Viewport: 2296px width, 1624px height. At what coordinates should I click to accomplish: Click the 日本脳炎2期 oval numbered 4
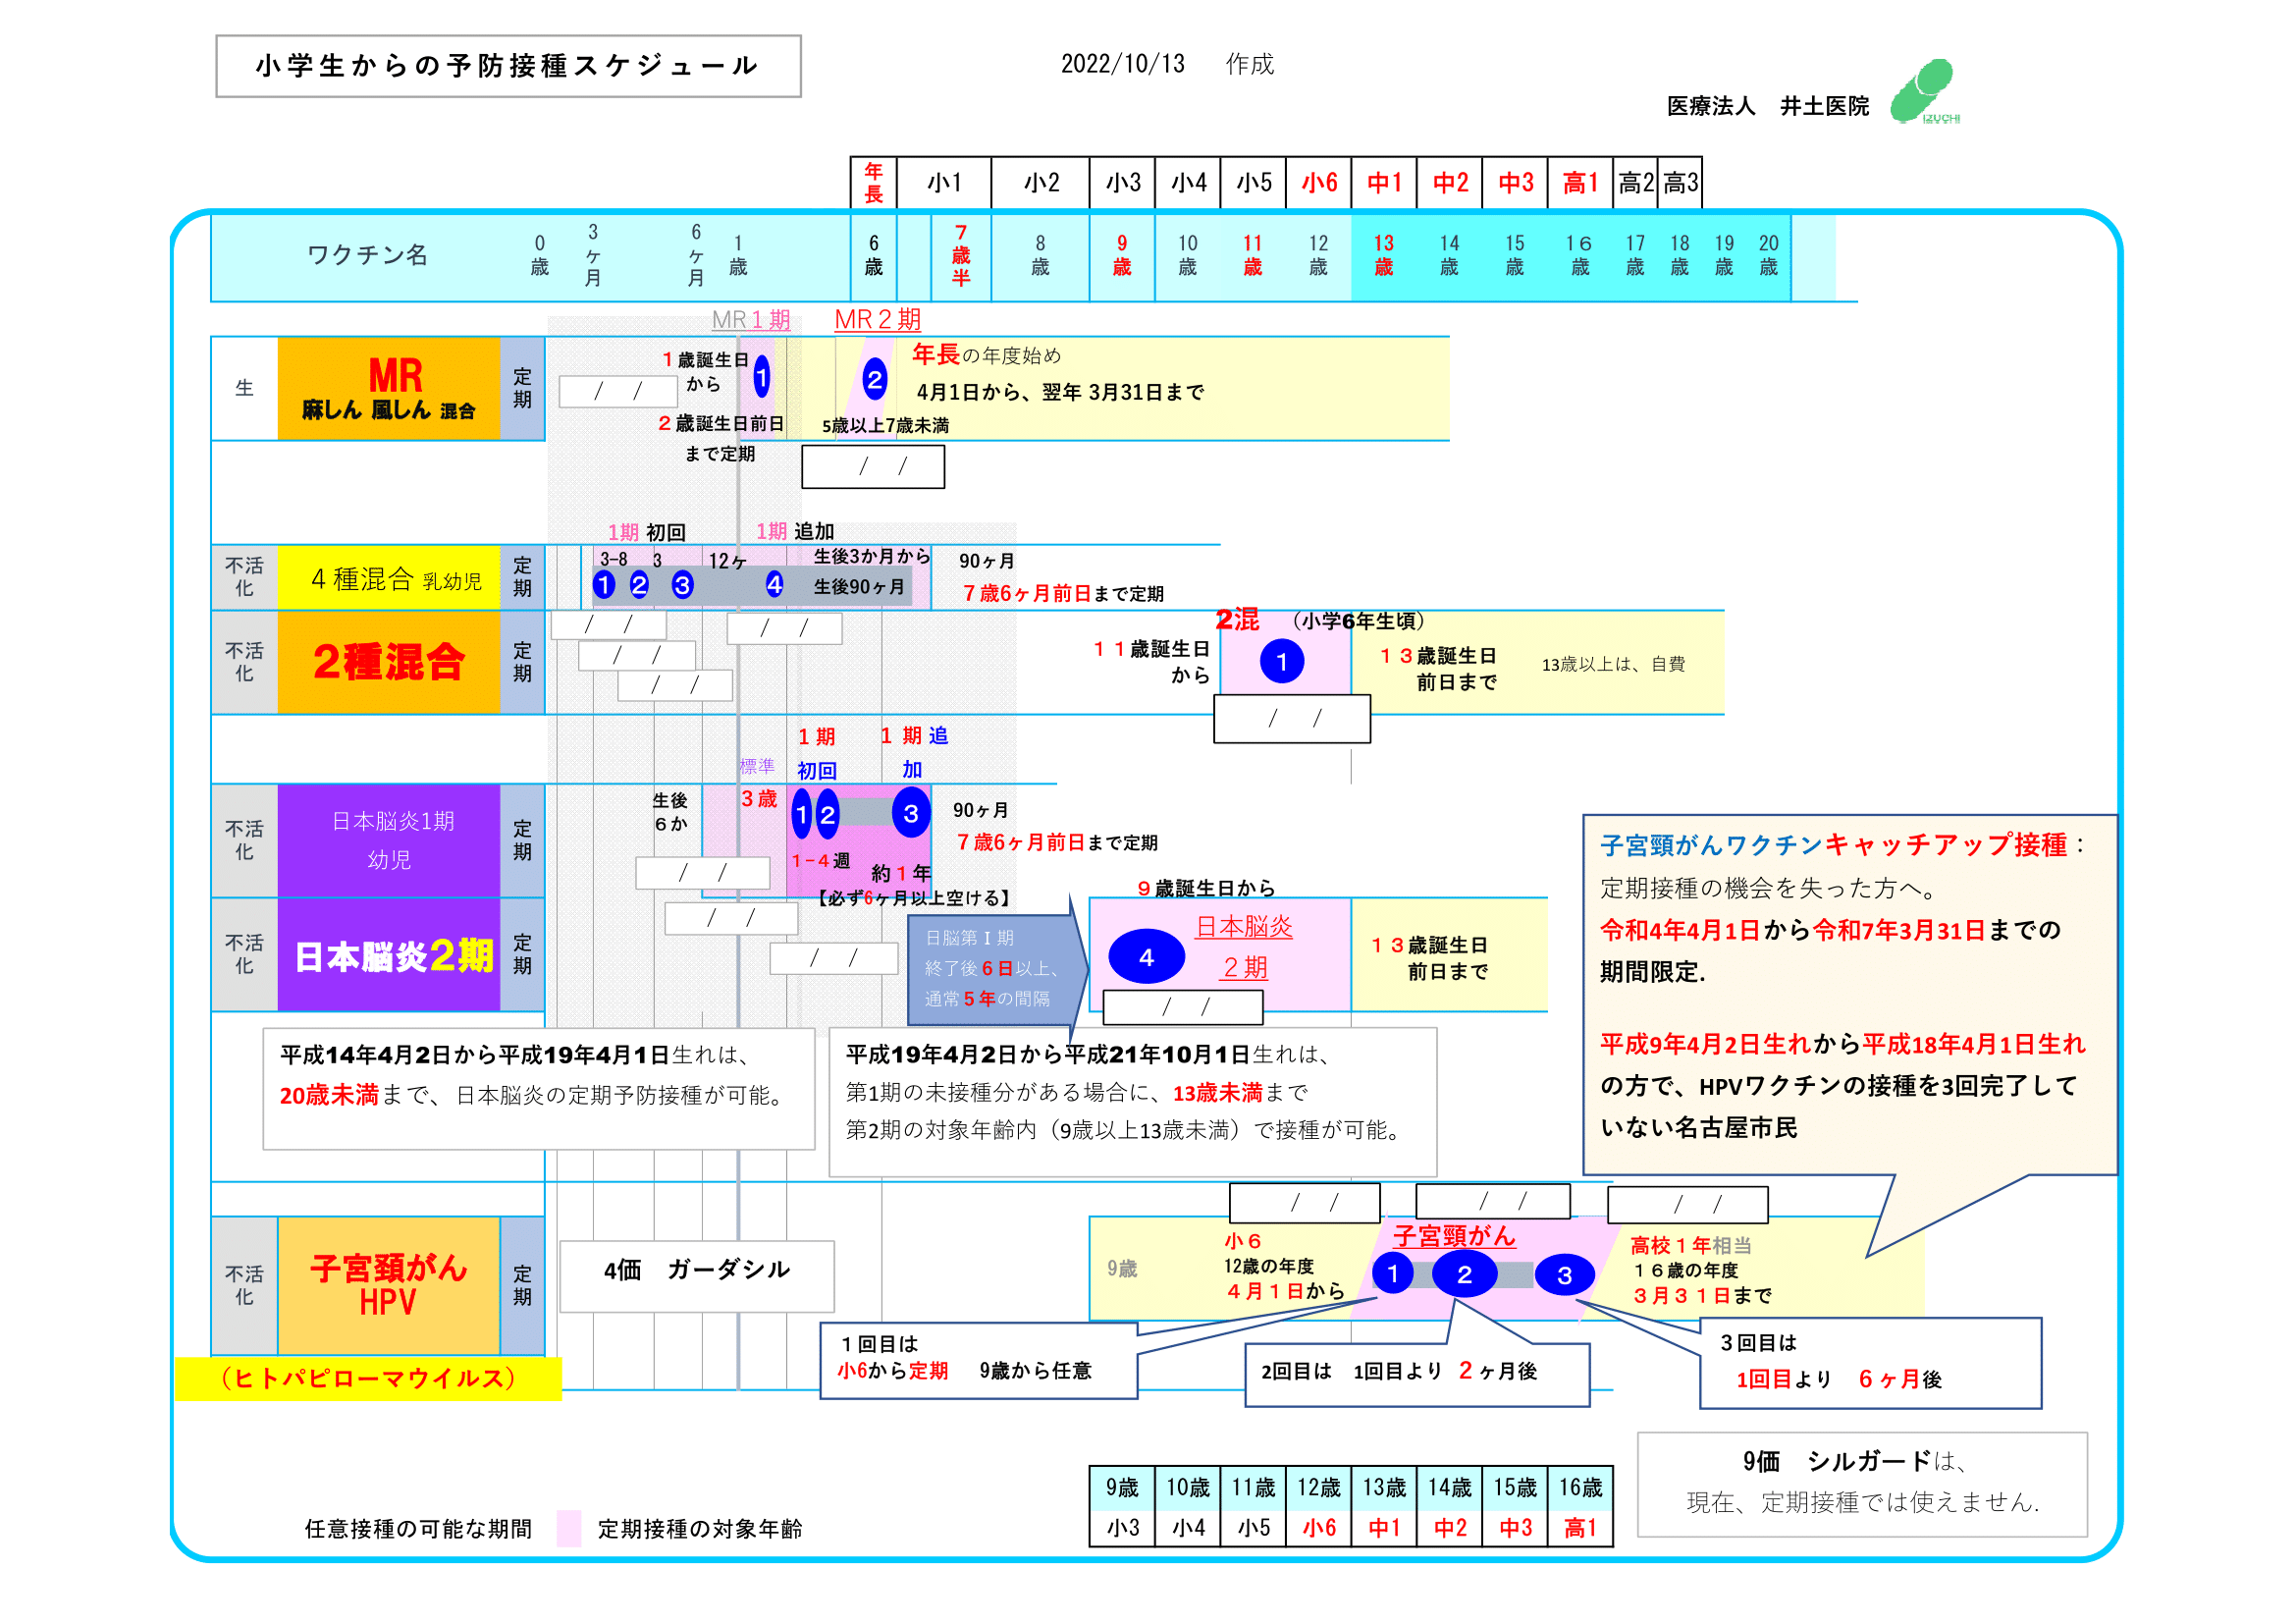(x=1147, y=957)
